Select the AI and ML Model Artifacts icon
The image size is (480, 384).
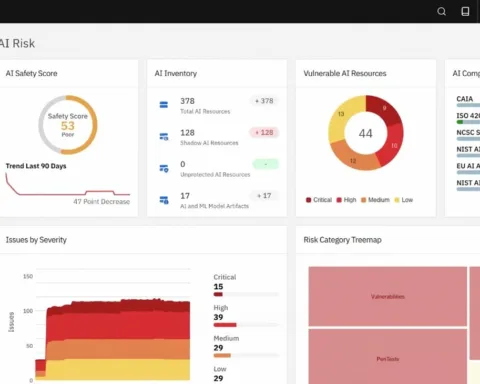[164, 200]
